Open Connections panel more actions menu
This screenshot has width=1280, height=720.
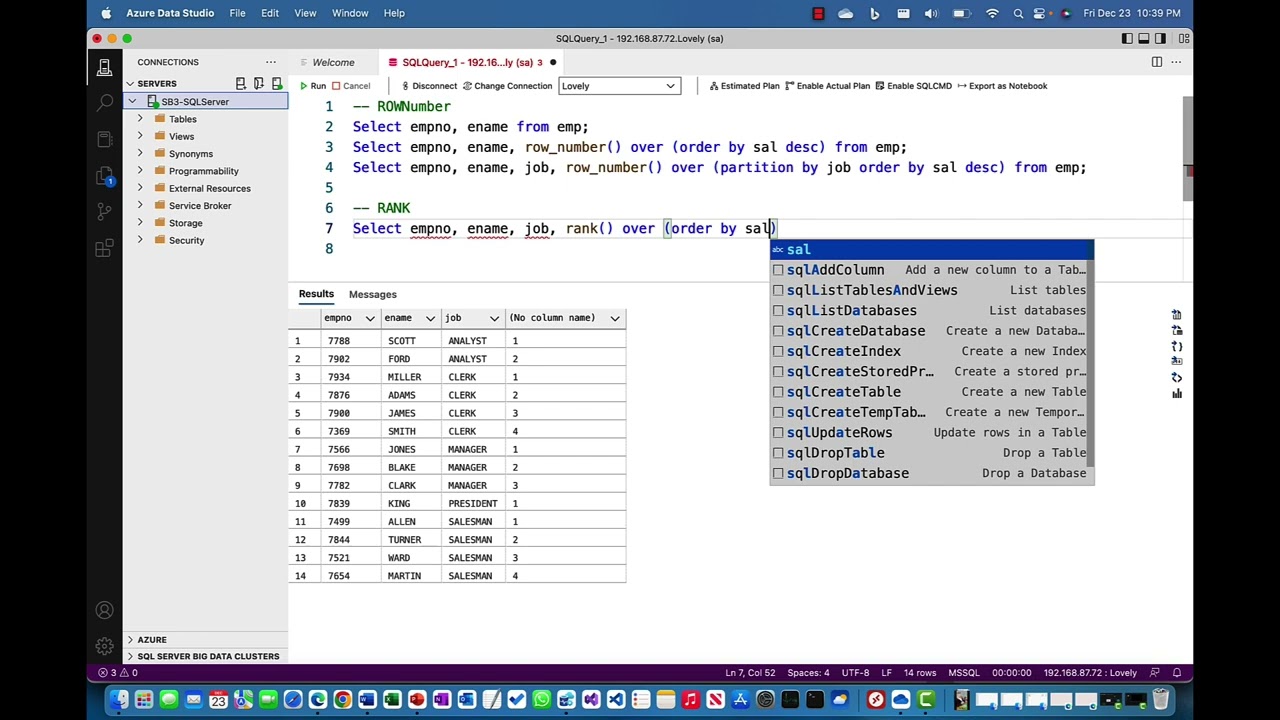[270, 62]
